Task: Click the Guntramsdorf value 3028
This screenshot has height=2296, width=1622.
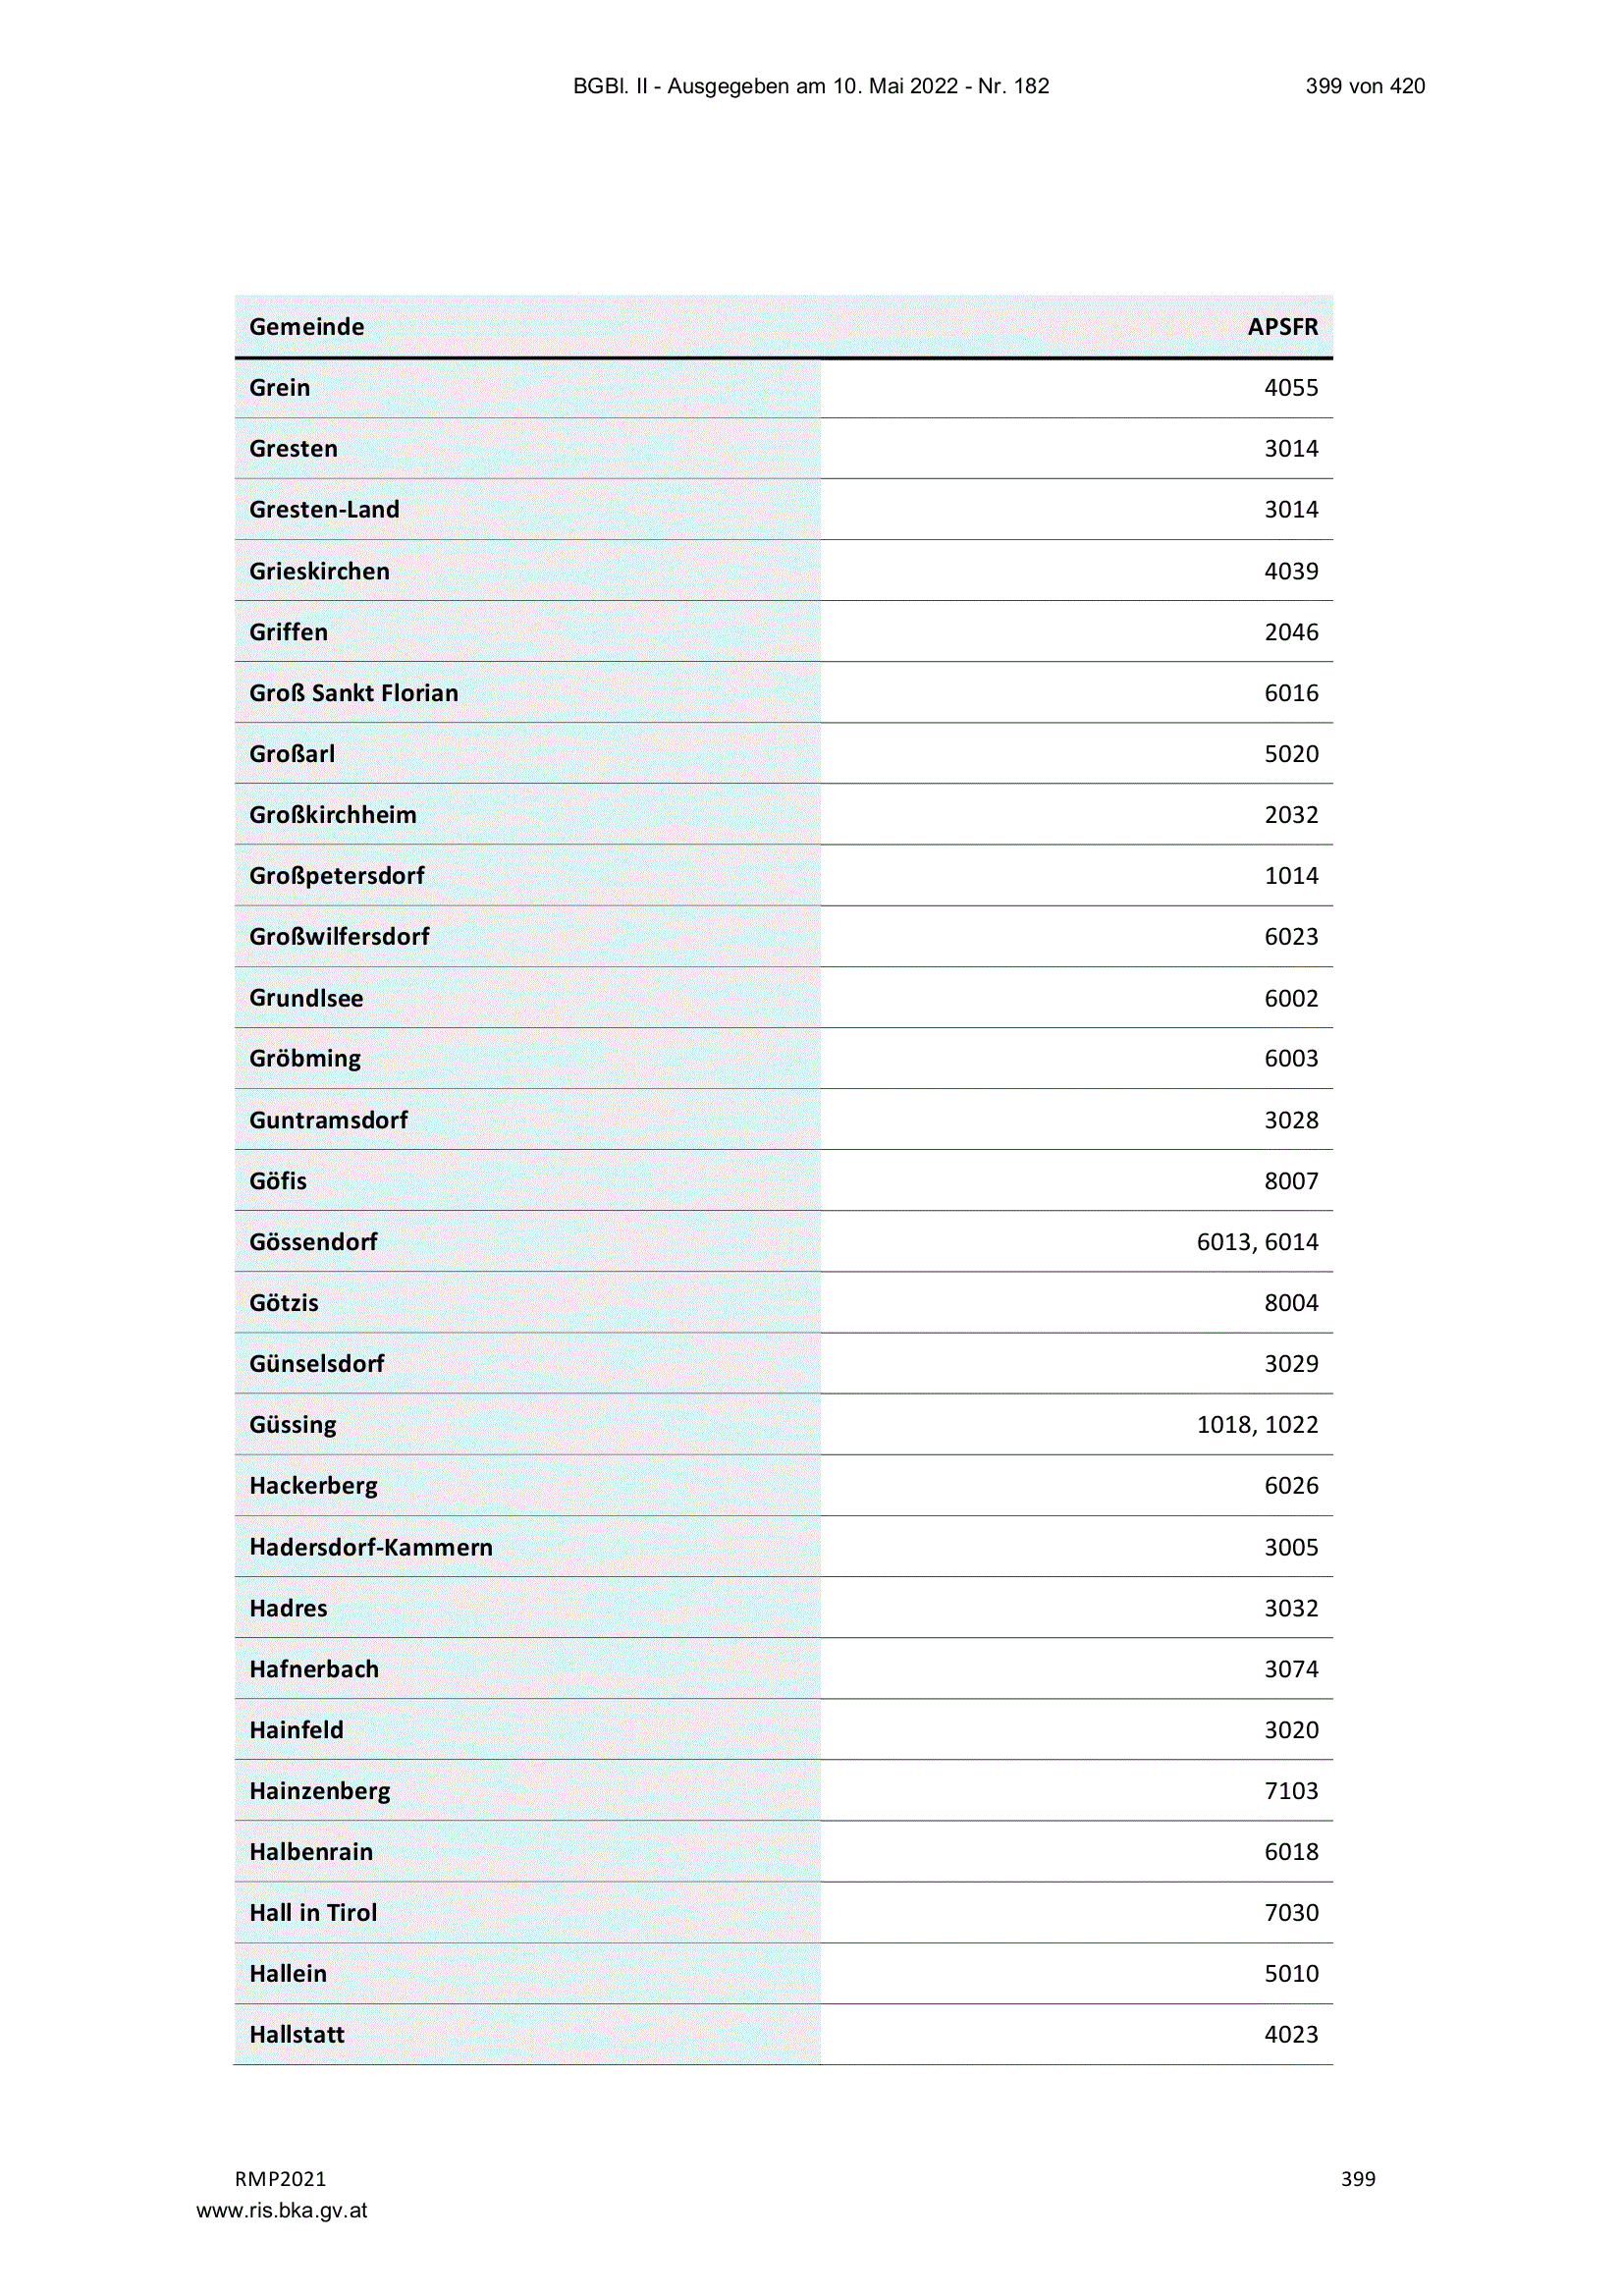Action: click(x=1291, y=1120)
